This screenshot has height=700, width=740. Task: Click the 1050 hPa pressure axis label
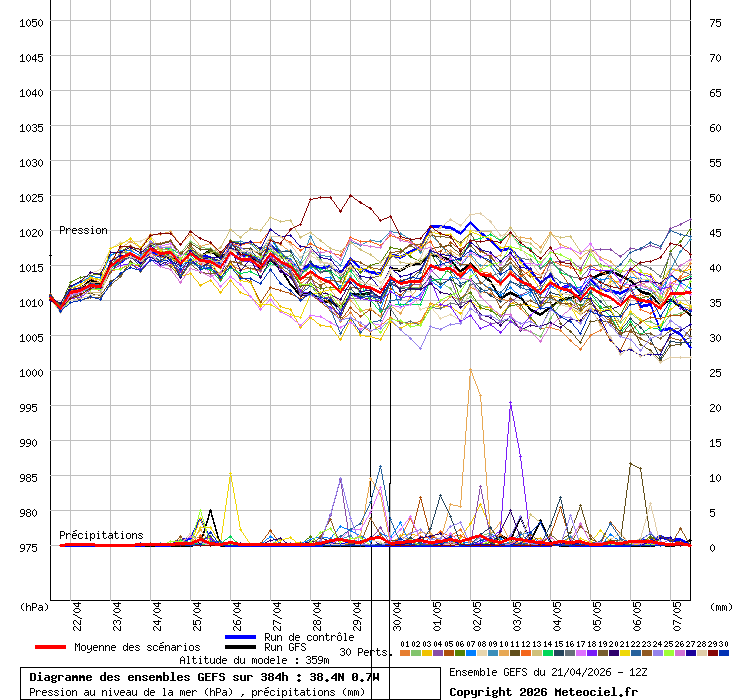(31, 22)
